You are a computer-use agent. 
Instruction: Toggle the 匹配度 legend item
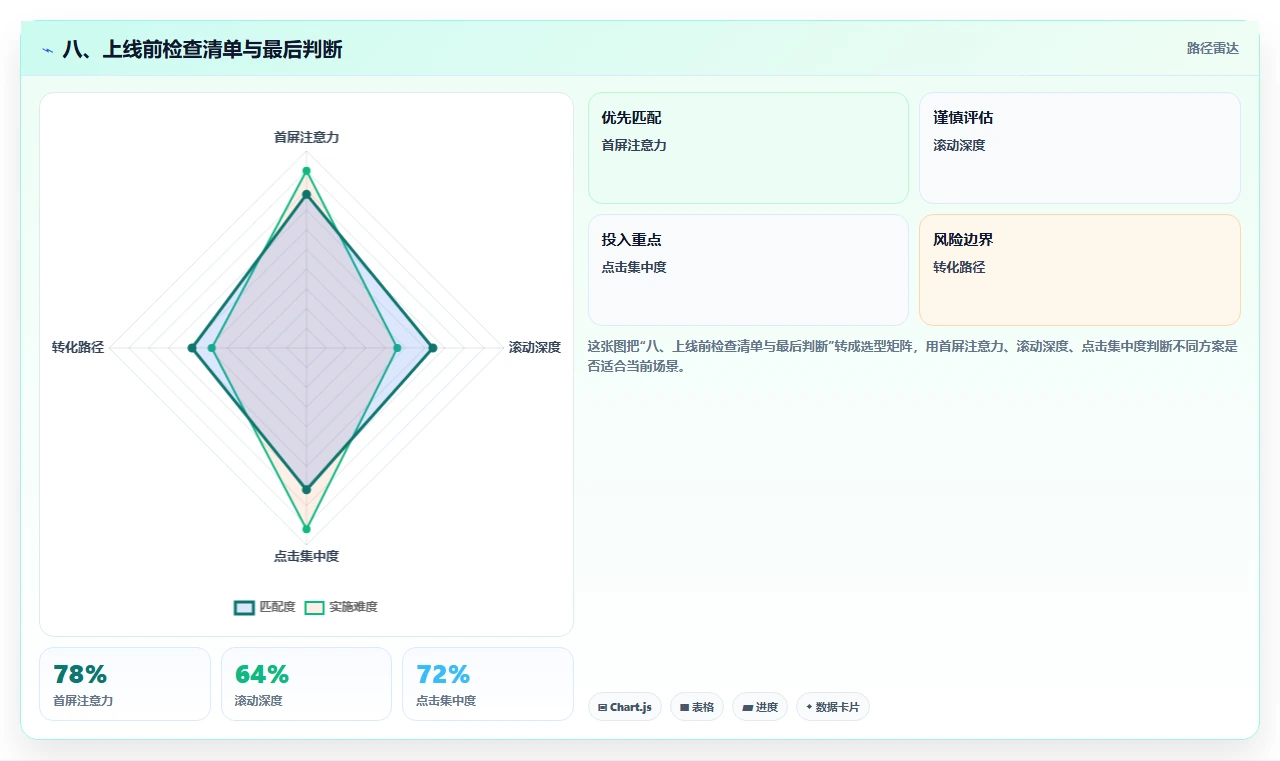(265, 607)
